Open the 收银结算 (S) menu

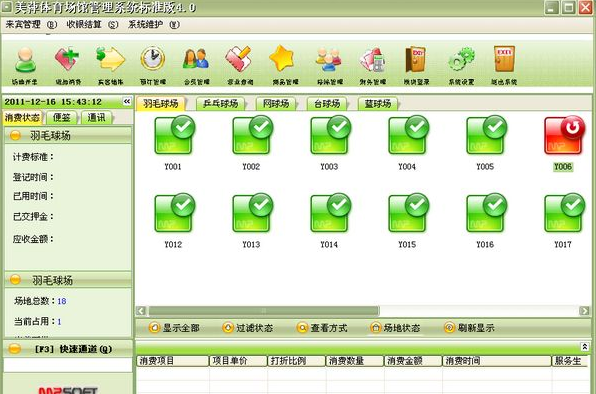tap(92, 25)
